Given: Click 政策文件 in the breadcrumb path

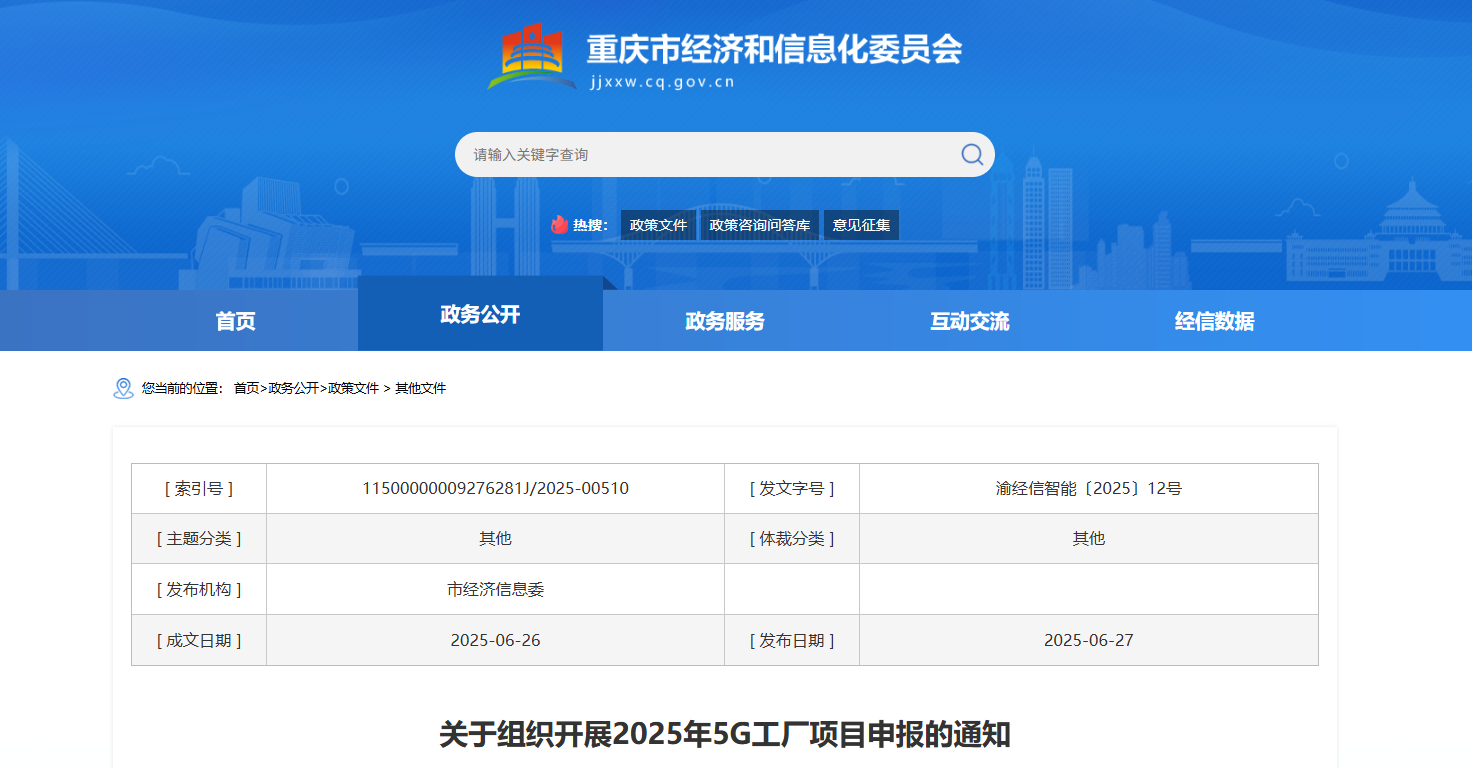Looking at the screenshot, I should (354, 388).
